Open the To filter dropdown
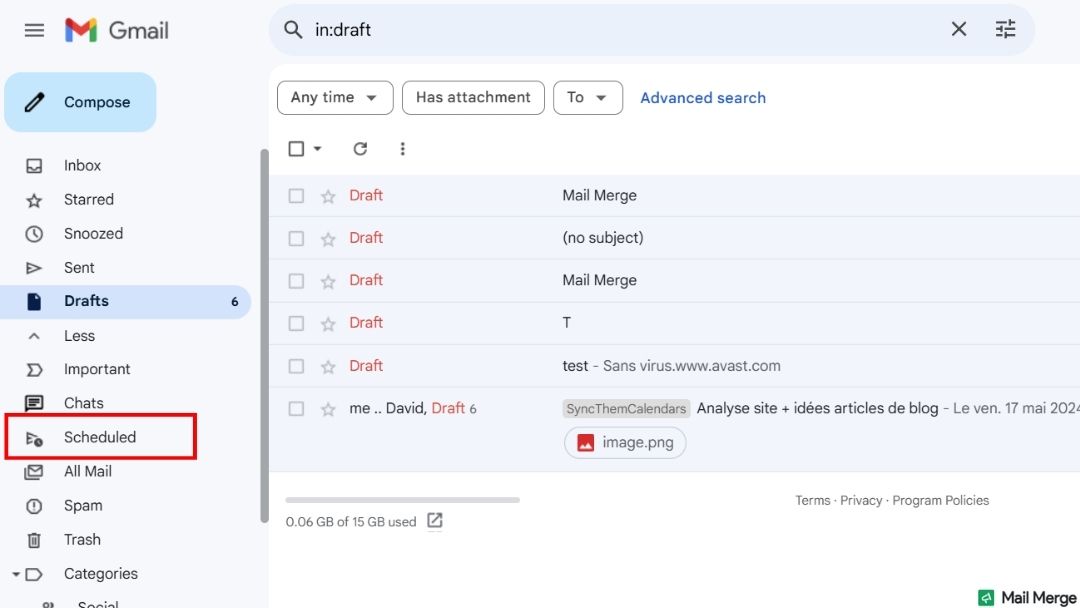 588,98
